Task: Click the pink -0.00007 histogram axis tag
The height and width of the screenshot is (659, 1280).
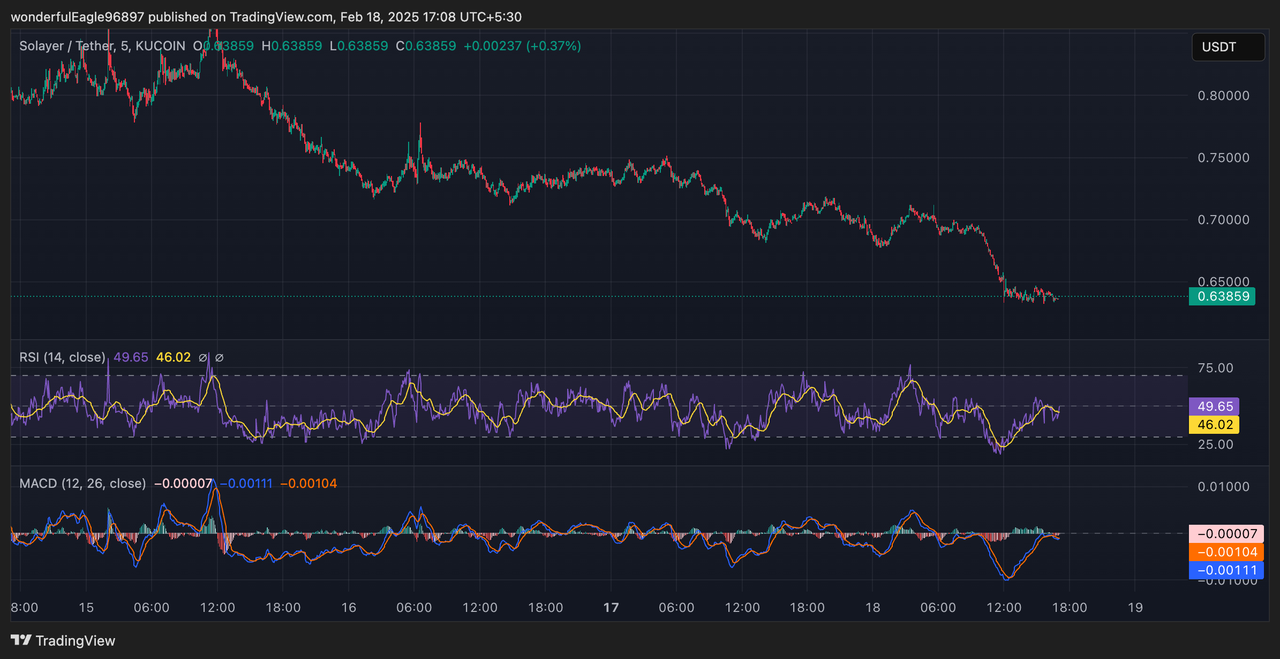Action: click(x=1226, y=534)
